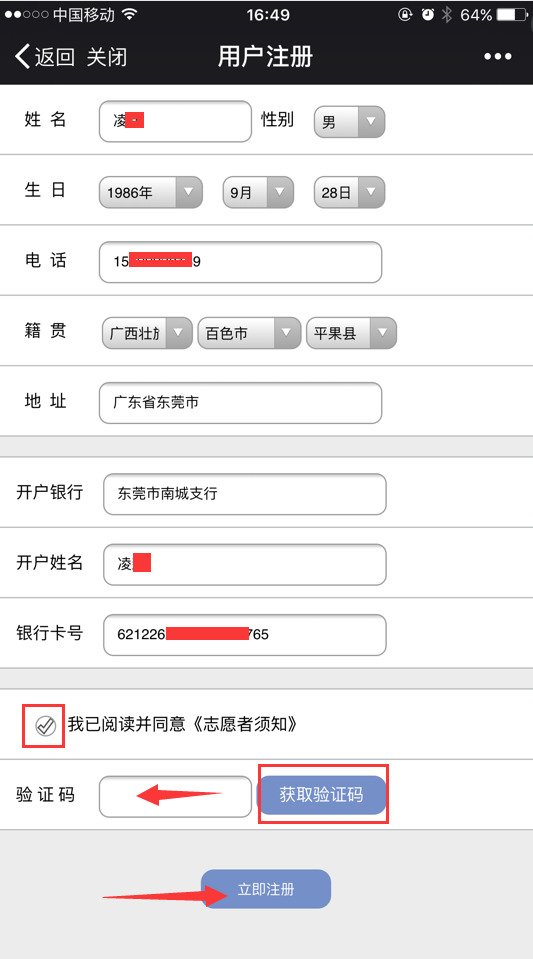The width and height of the screenshot is (533, 959).
Task: Click the 银行卡号 input field
Action: coord(245,635)
